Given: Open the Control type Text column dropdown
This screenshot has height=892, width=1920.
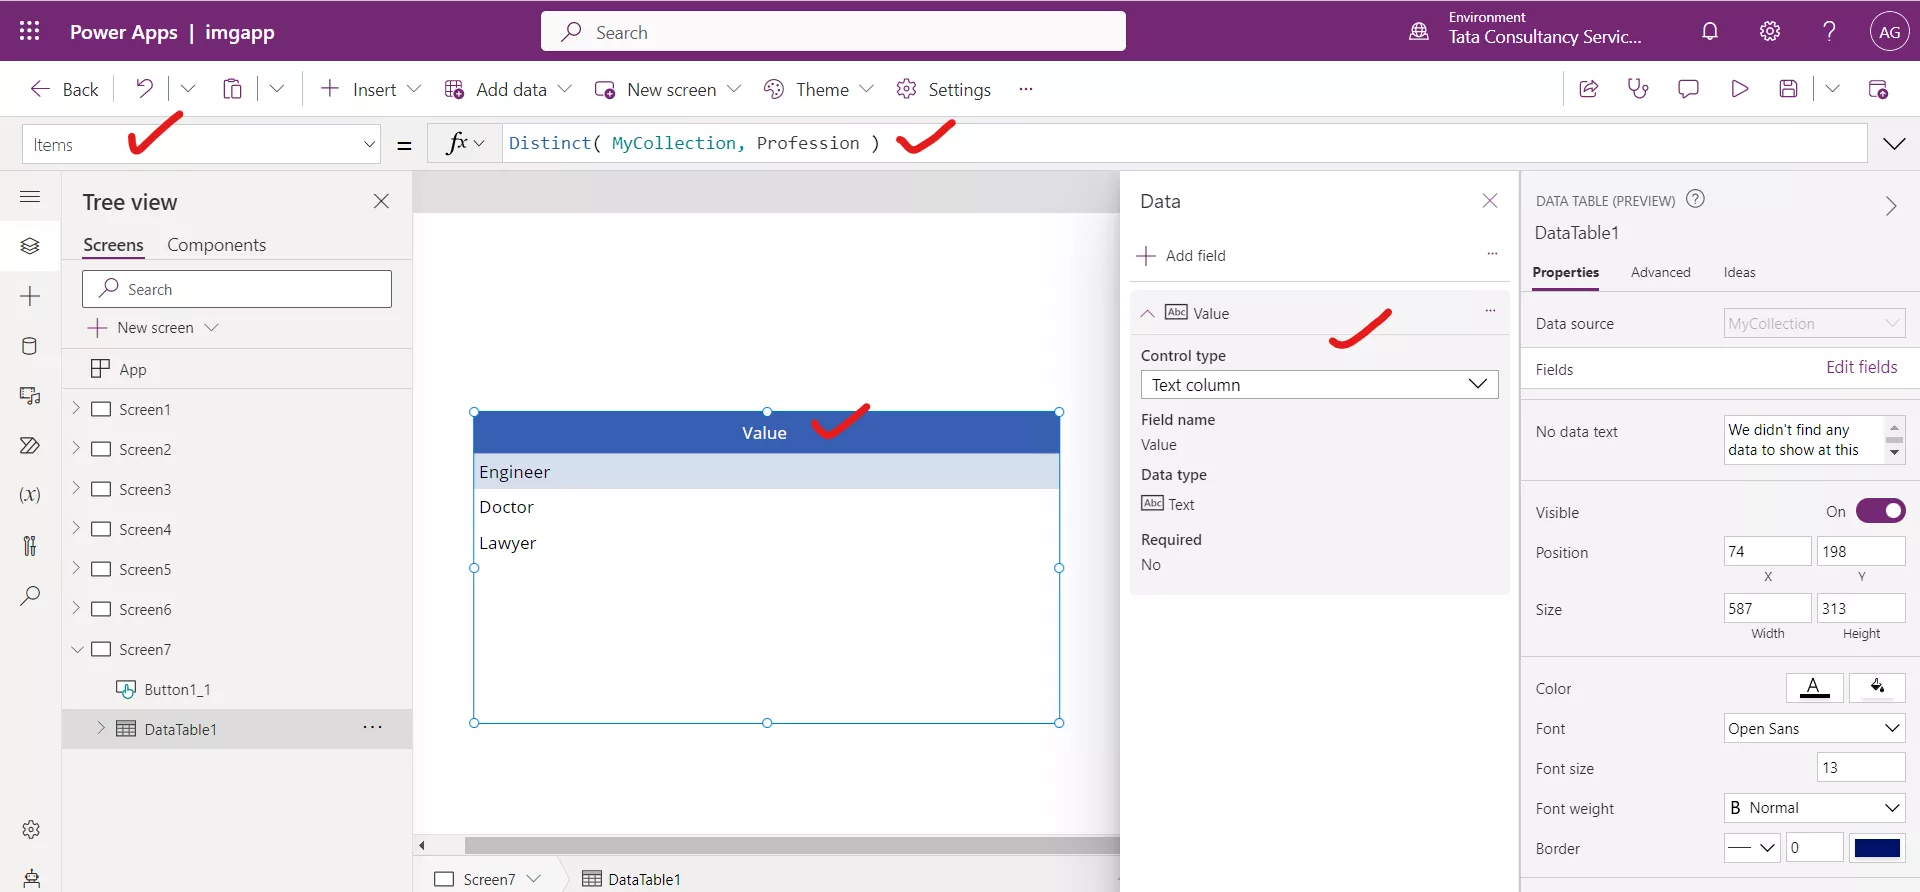Looking at the screenshot, I should click(x=1319, y=384).
